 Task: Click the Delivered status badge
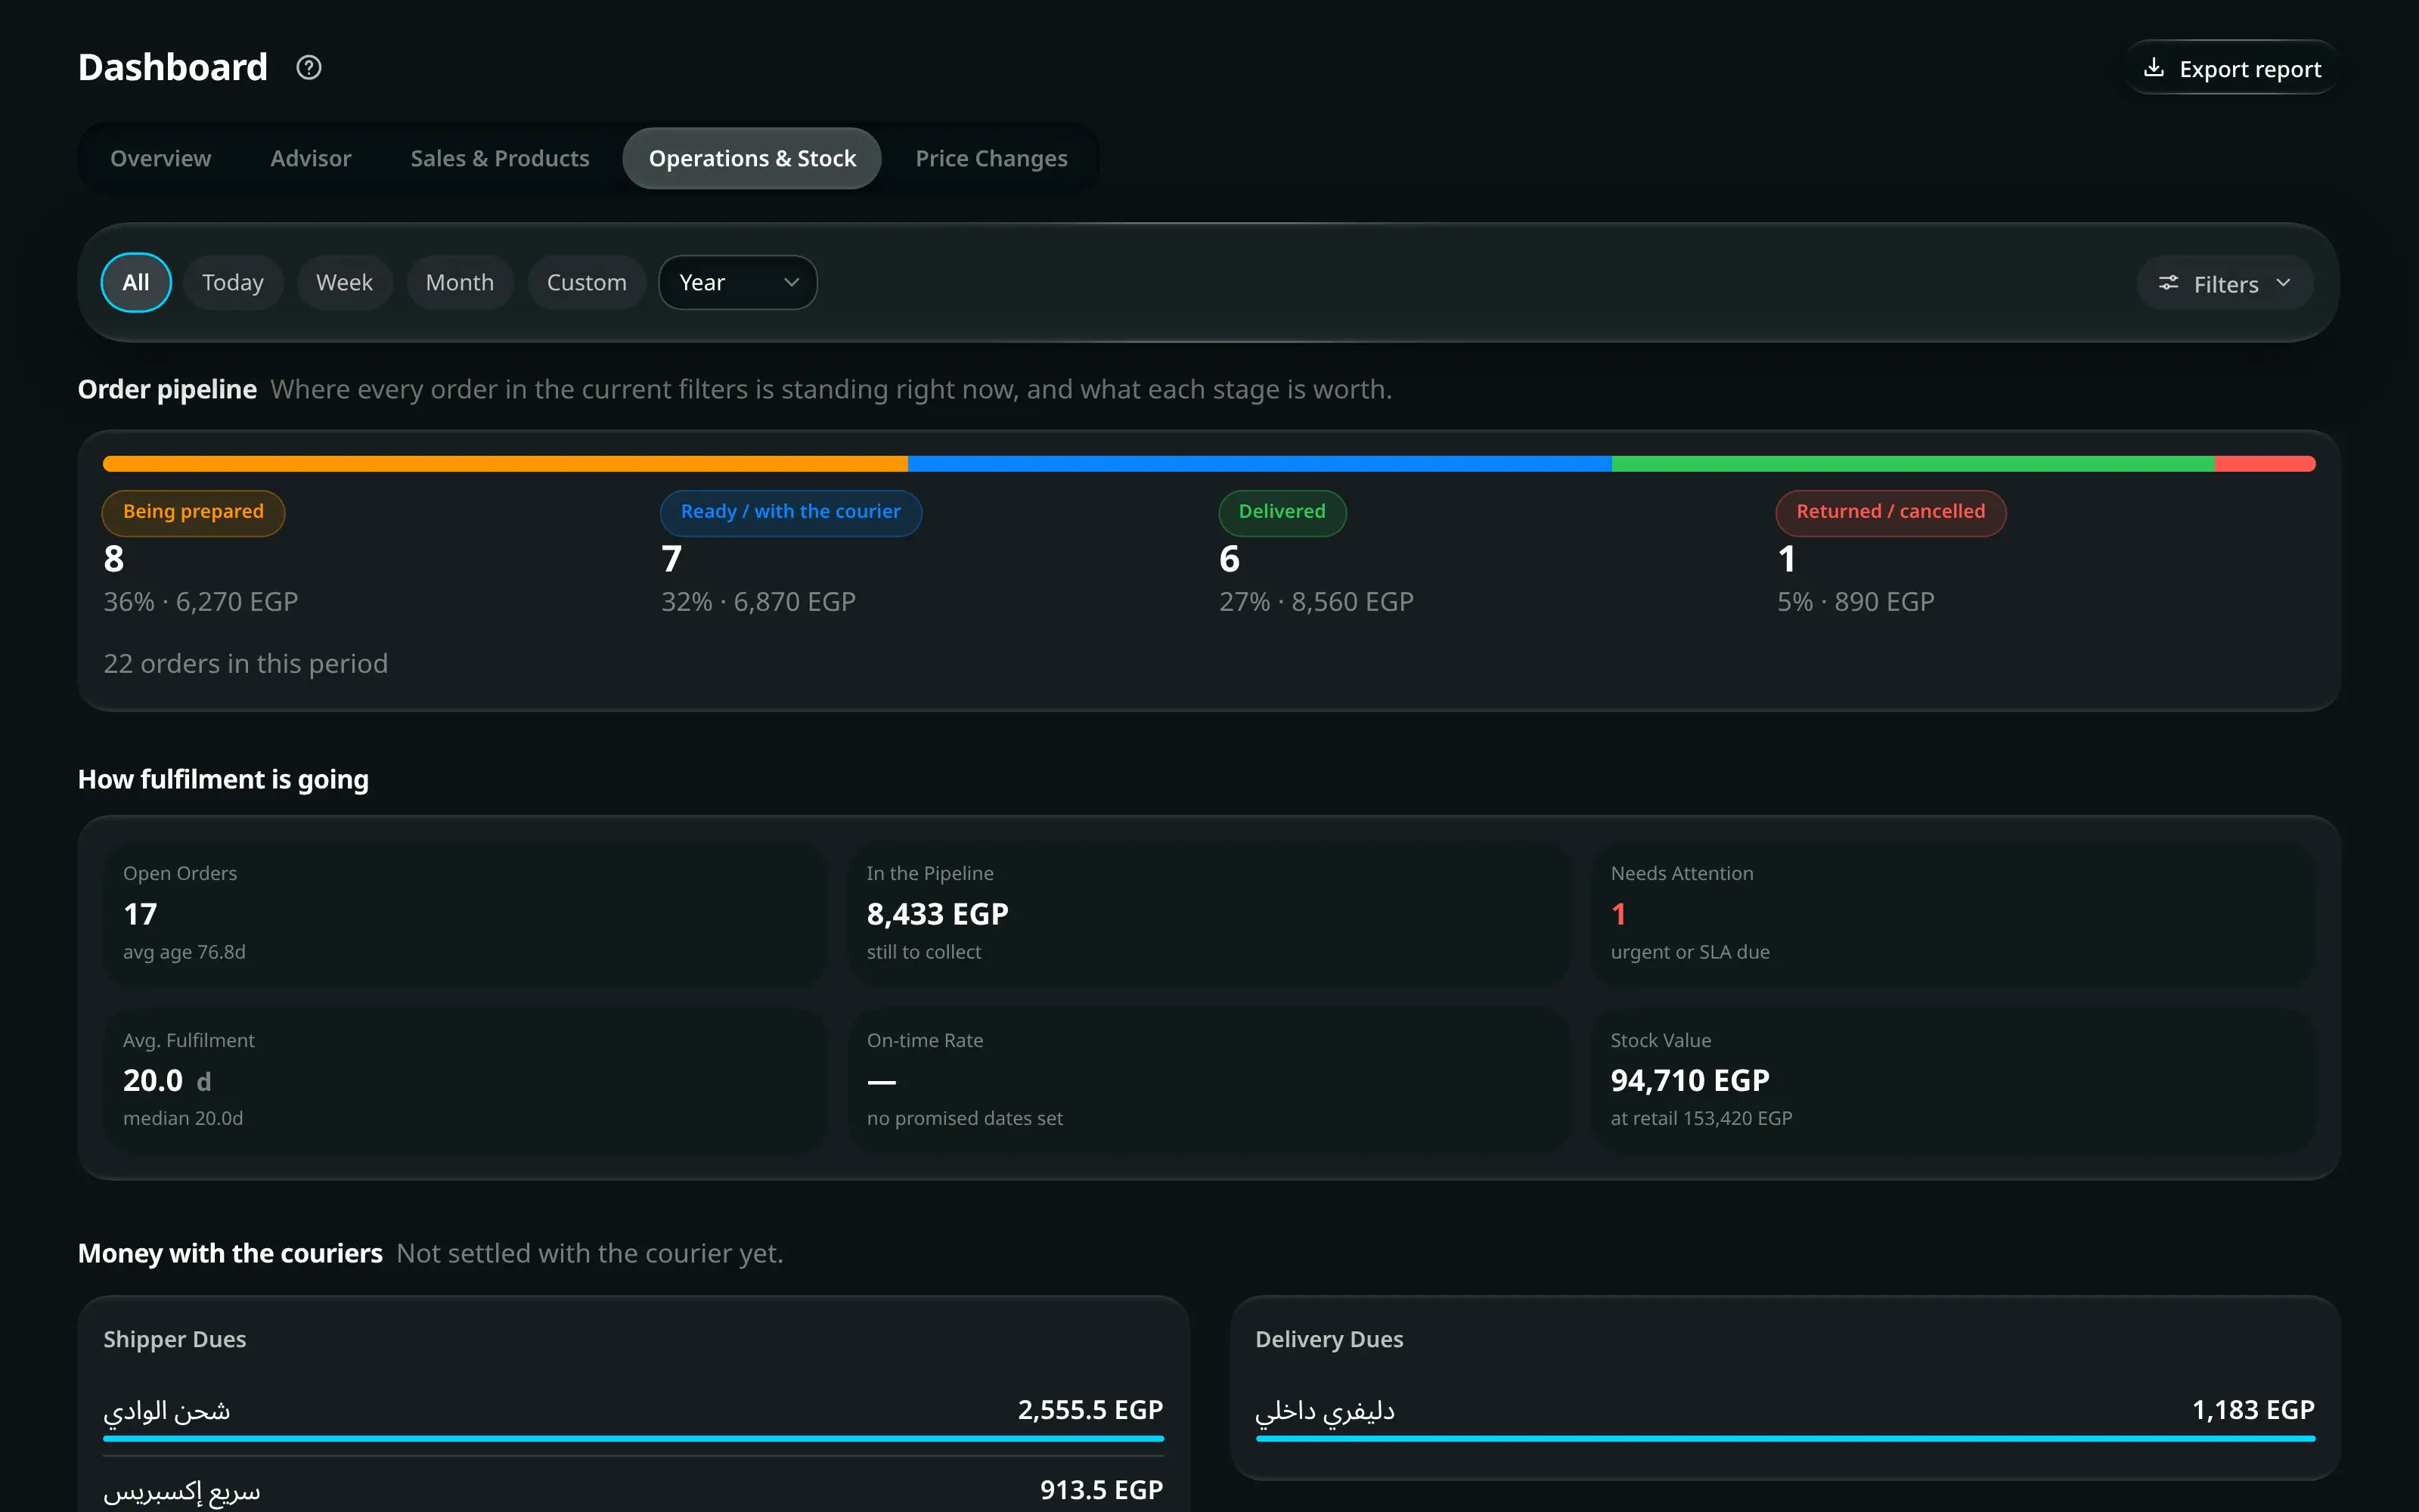point(1282,512)
